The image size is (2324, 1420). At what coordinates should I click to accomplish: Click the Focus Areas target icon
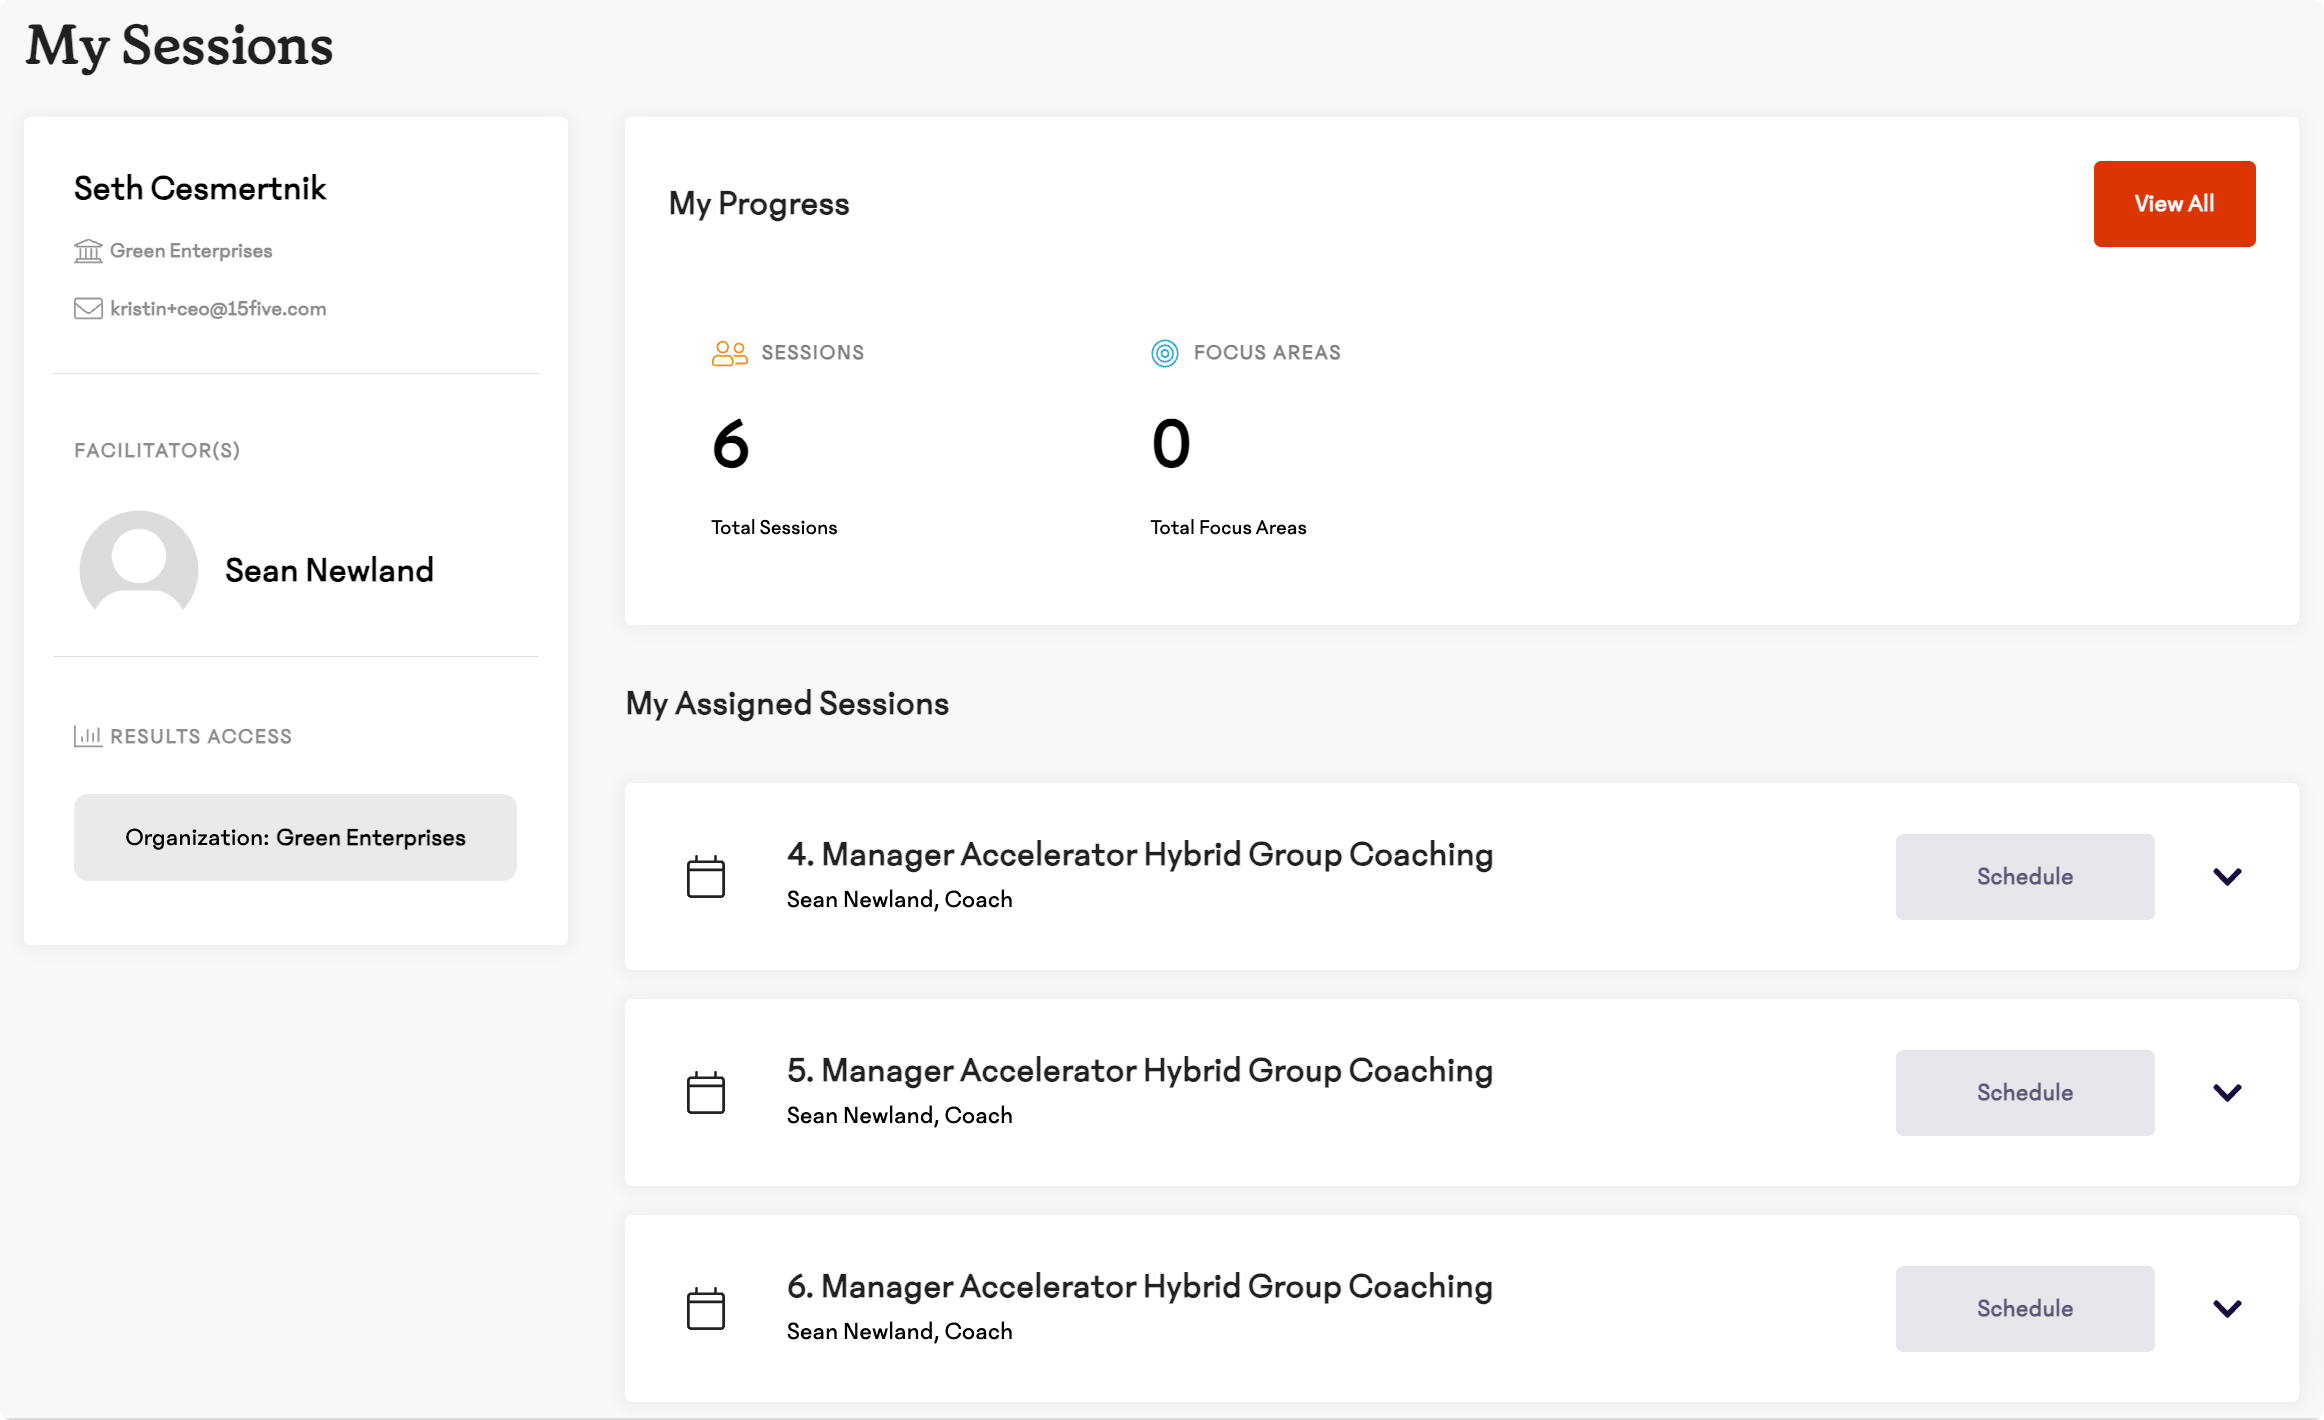click(x=1165, y=353)
